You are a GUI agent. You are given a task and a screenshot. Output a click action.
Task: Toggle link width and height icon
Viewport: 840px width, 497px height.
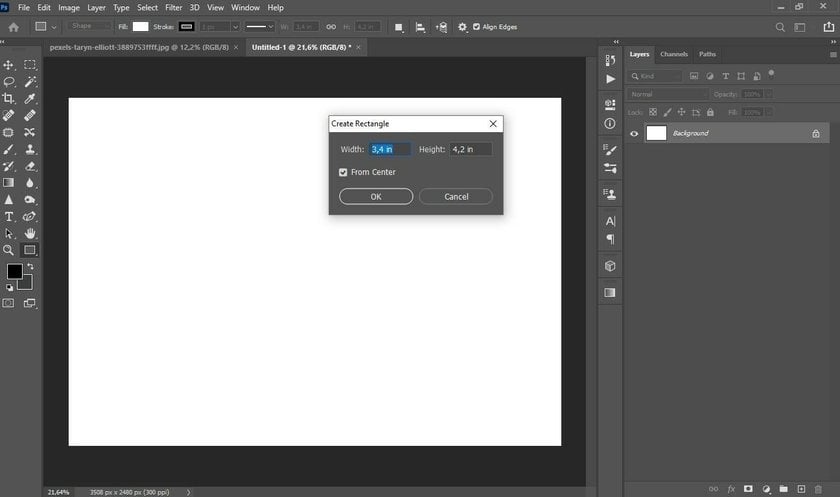pyautogui.click(x=331, y=27)
